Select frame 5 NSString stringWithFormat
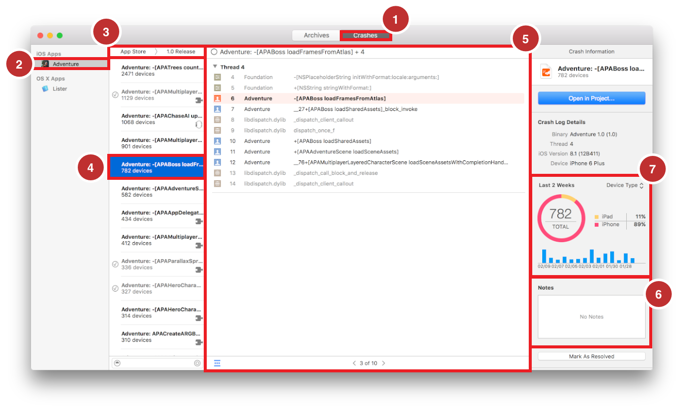 point(368,88)
